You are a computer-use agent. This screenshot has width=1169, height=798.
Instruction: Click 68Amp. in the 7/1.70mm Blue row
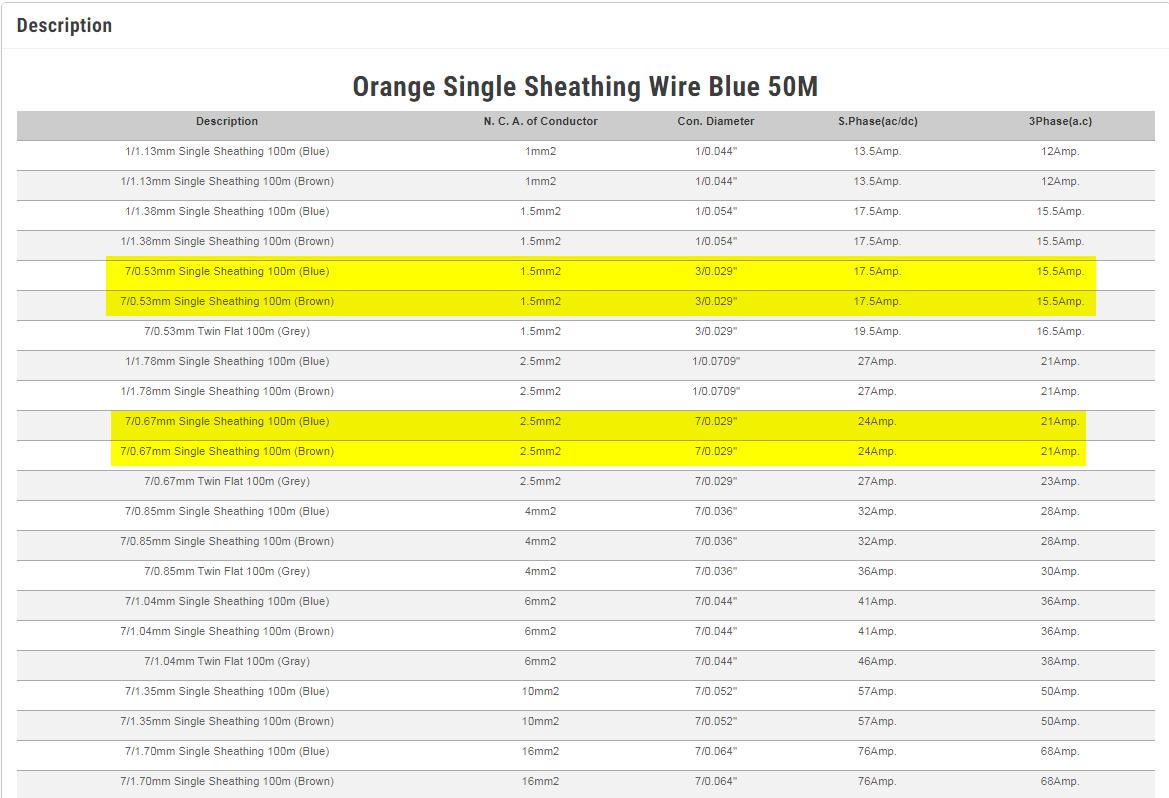click(x=1060, y=751)
